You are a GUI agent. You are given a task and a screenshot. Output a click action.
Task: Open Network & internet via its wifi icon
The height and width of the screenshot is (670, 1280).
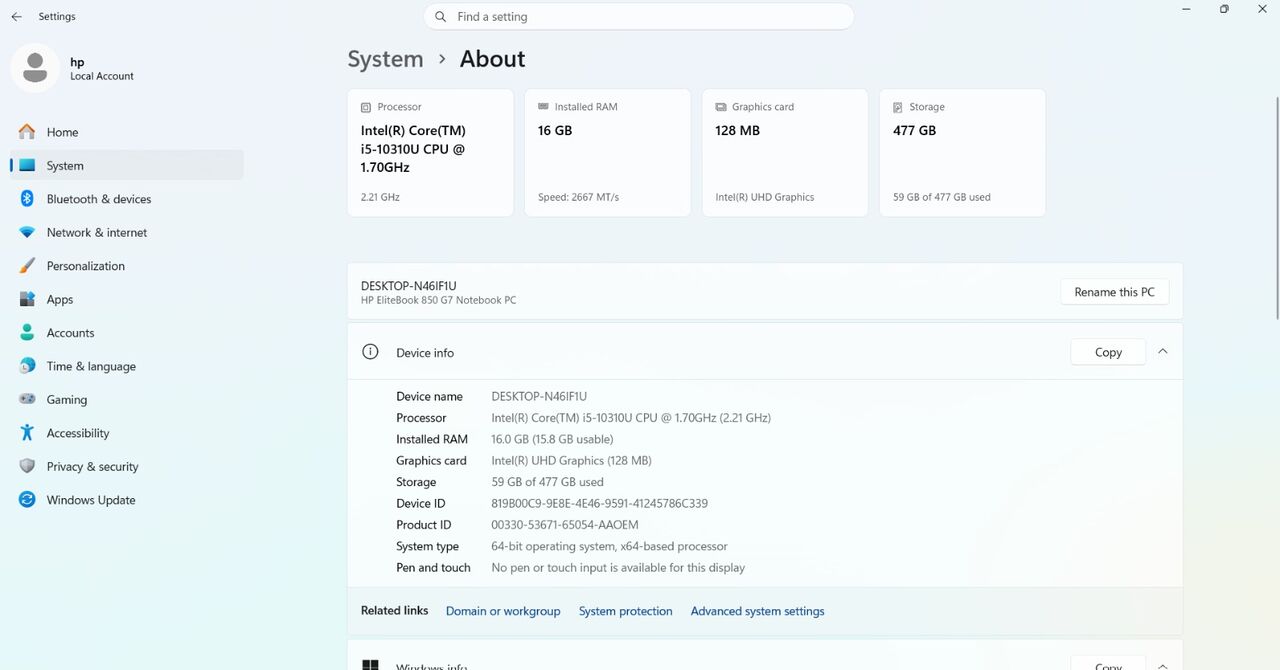(x=27, y=232)
